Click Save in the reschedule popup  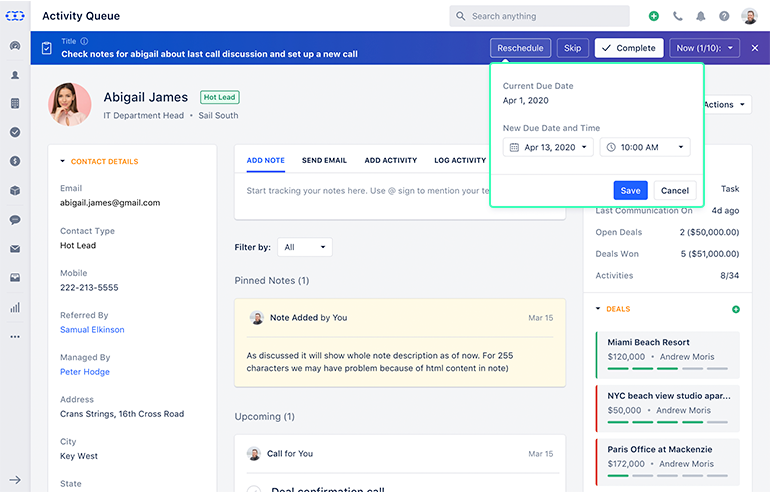coord(630,190)
